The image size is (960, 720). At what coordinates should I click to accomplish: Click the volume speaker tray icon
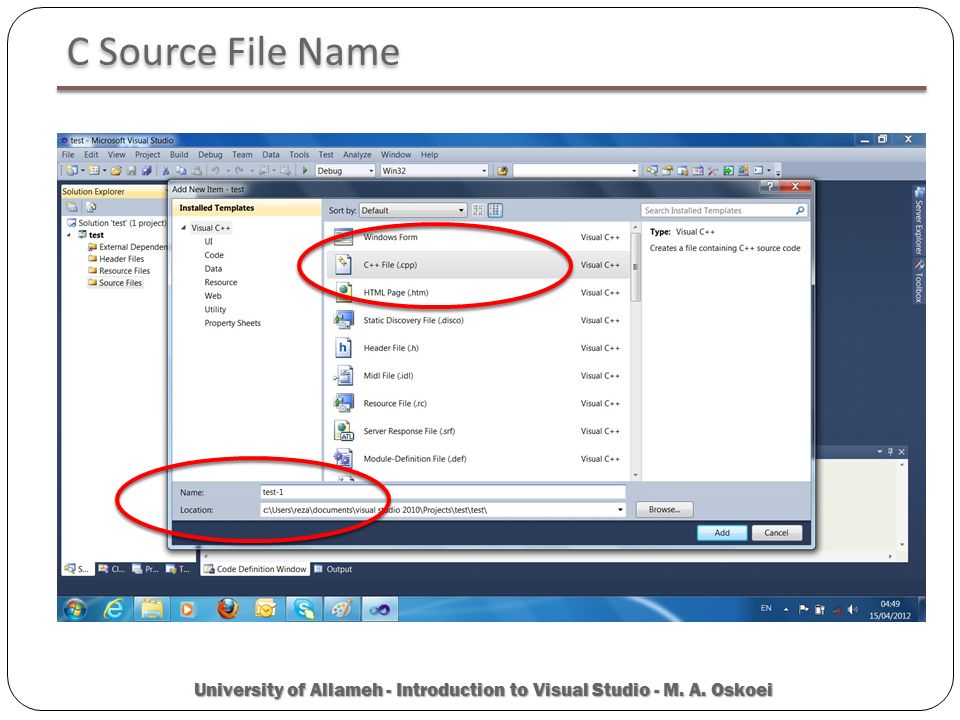pyautogui.click(x=852, y=609)
